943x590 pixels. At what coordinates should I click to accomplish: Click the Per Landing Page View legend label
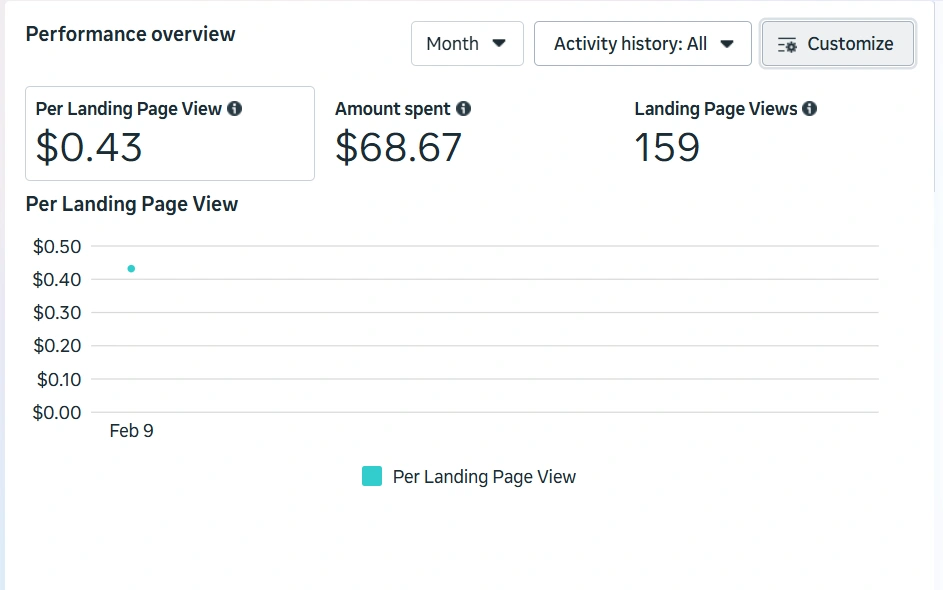tap(484, 477)
